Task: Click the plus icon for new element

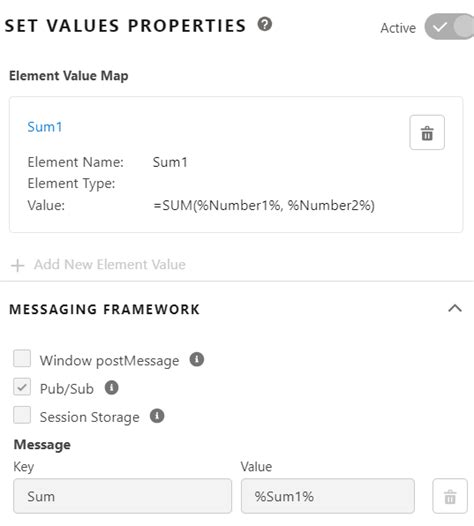Action: coord(17,265)
